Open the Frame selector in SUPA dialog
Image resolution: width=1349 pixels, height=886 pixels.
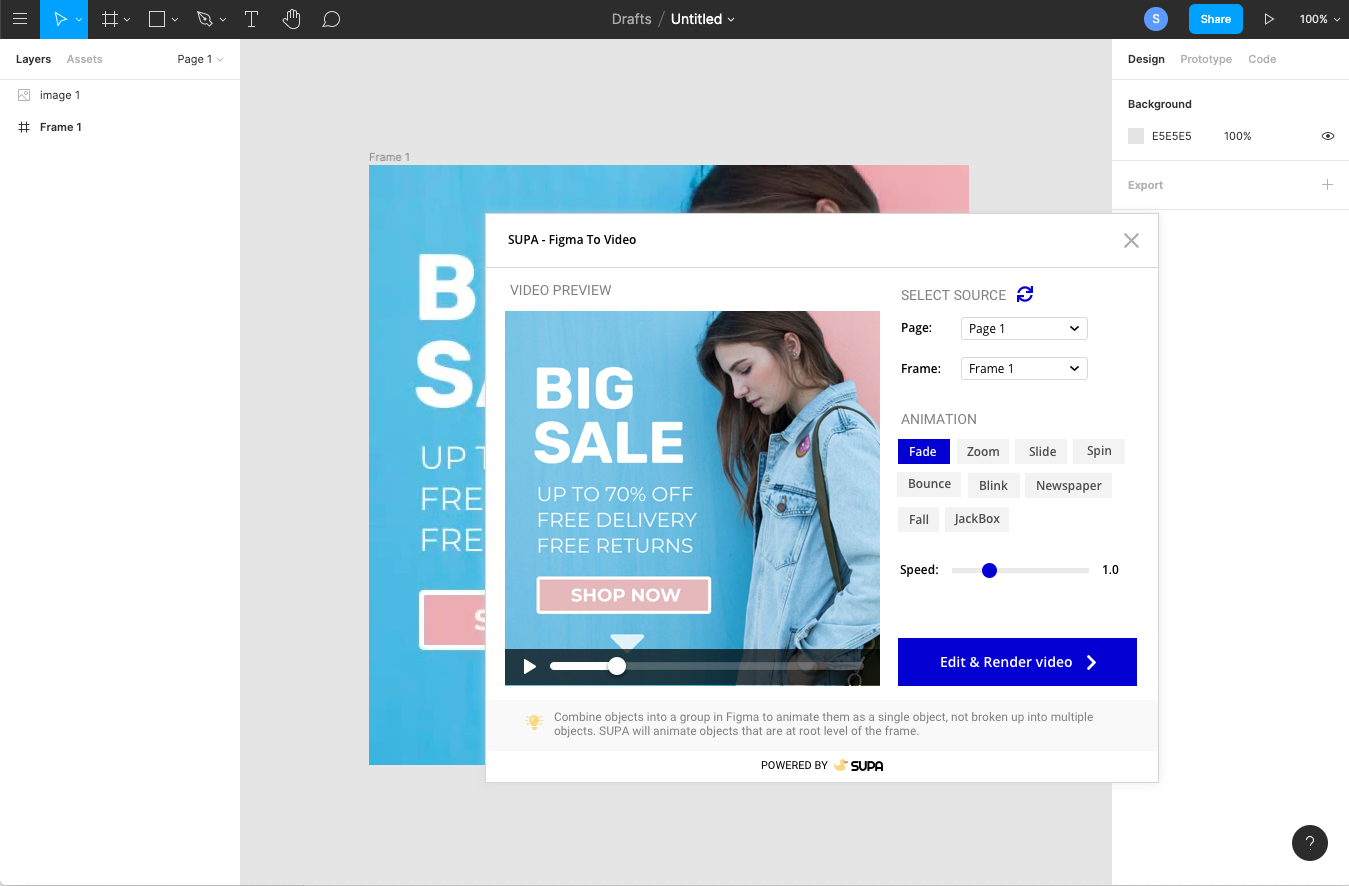pos(1023,368)
